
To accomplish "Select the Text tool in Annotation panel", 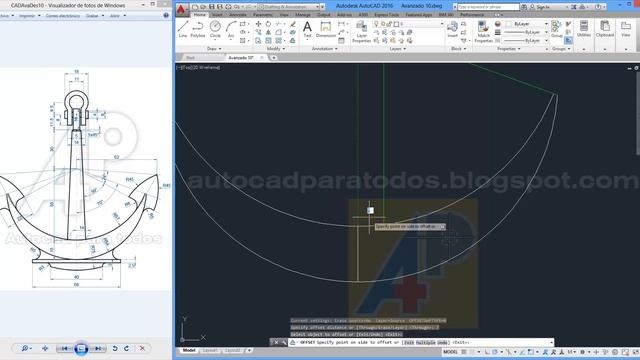I will [307, 29].
